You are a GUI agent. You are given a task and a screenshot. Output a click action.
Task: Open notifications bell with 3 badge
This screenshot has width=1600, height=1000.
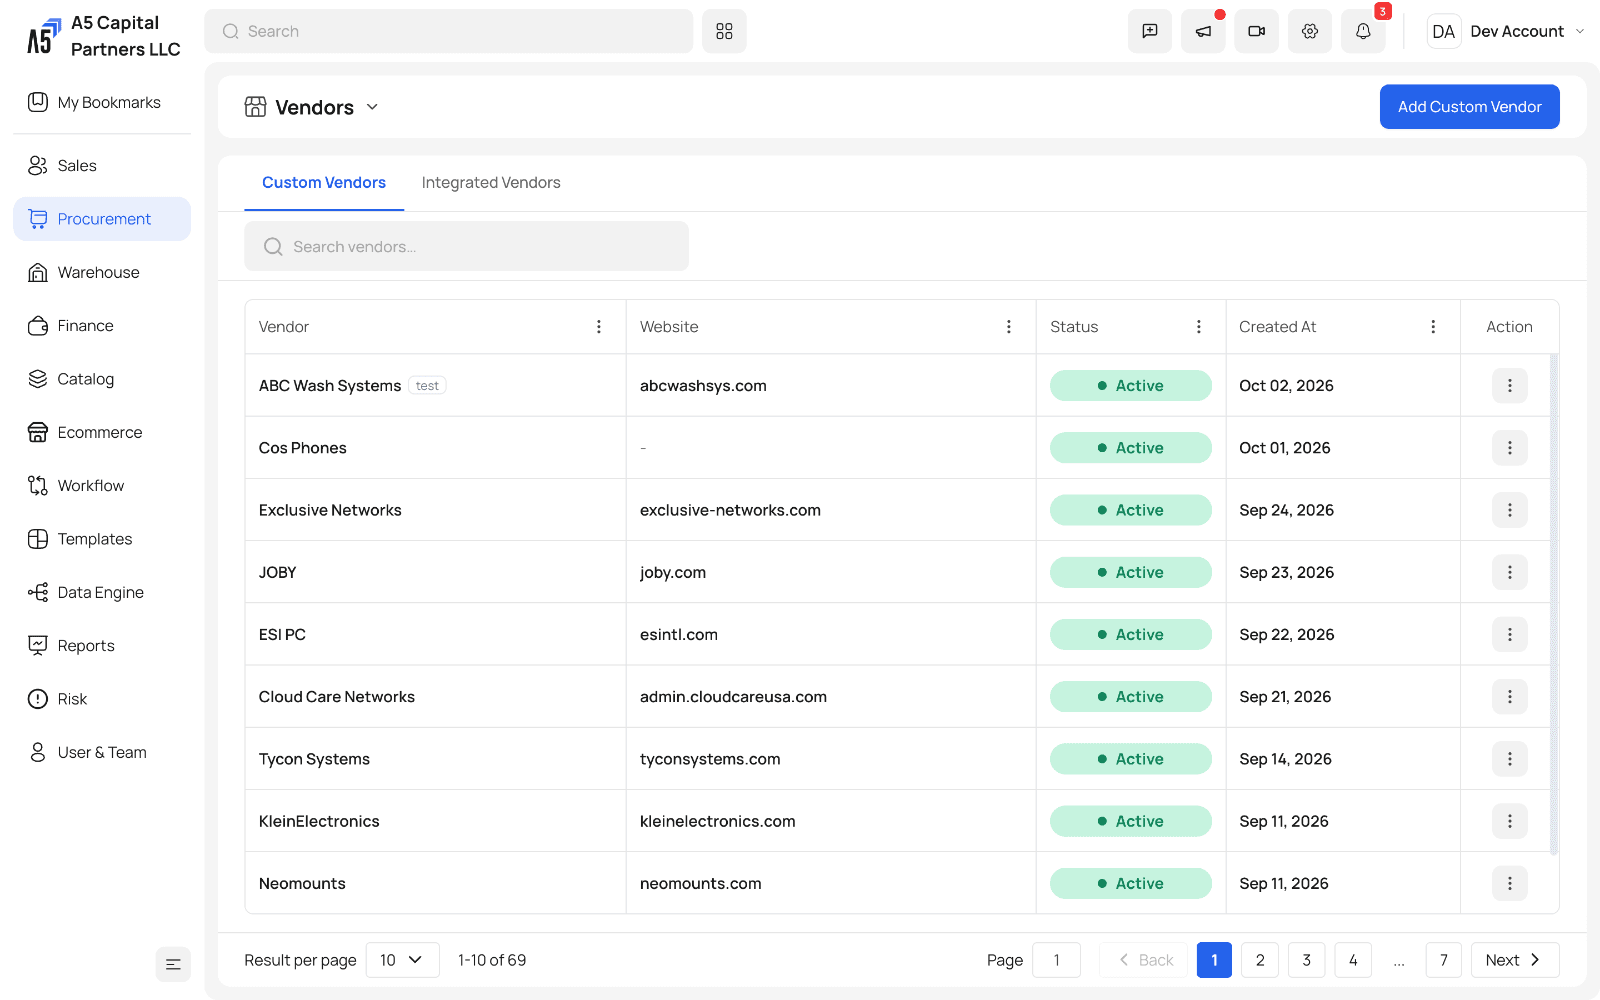(x=1363, y=31)
